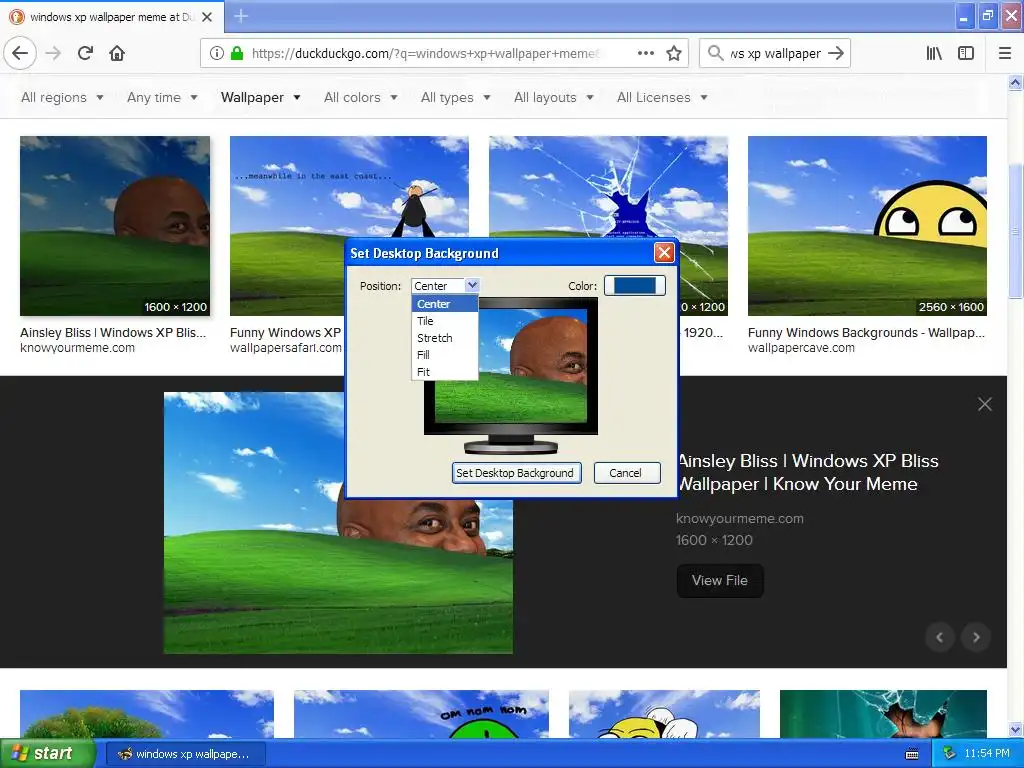Open the Windows Start button
Viewport: 1024px width, 768px height.
pos(47,753)
